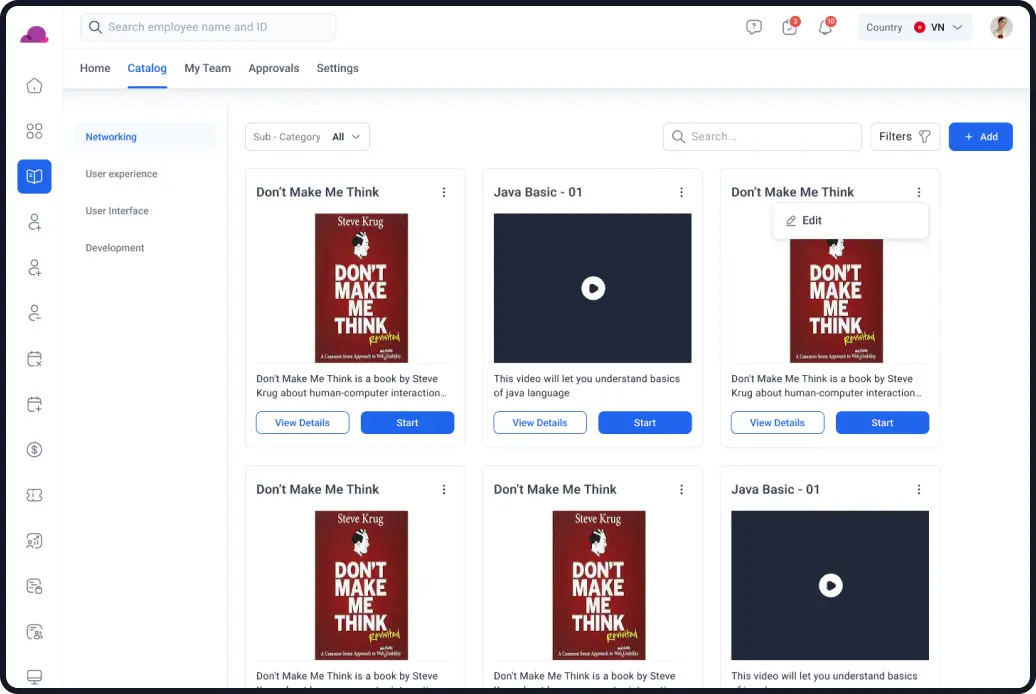Select the Catalog tab
Screen dimensions: 1036x694
point(147,68)
